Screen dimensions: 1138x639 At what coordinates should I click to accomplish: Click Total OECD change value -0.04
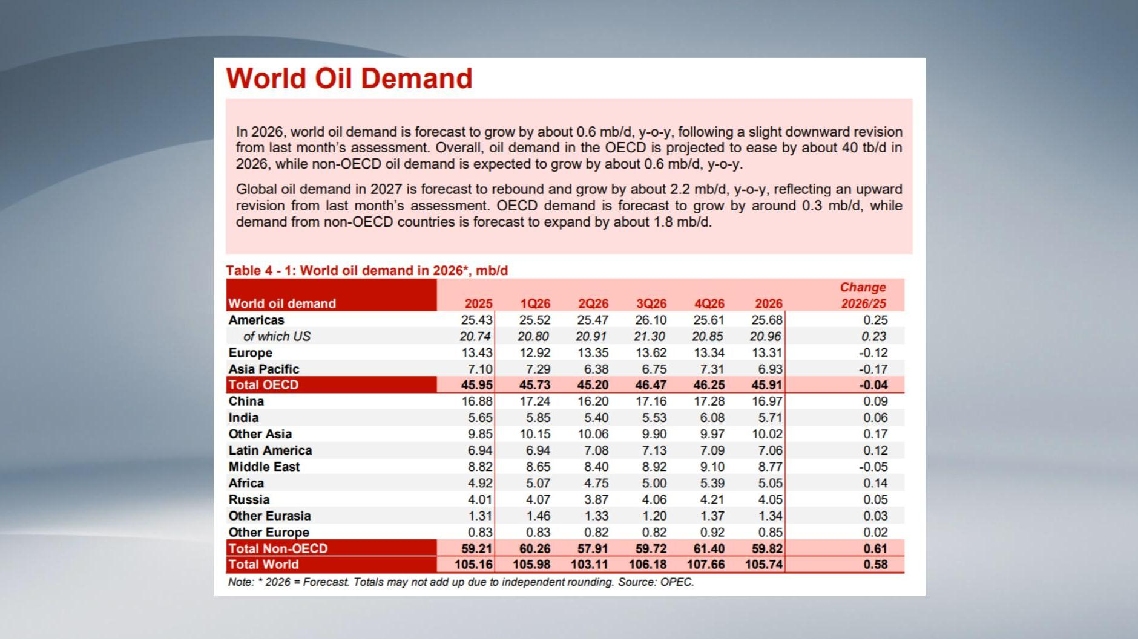click(873, 385)
